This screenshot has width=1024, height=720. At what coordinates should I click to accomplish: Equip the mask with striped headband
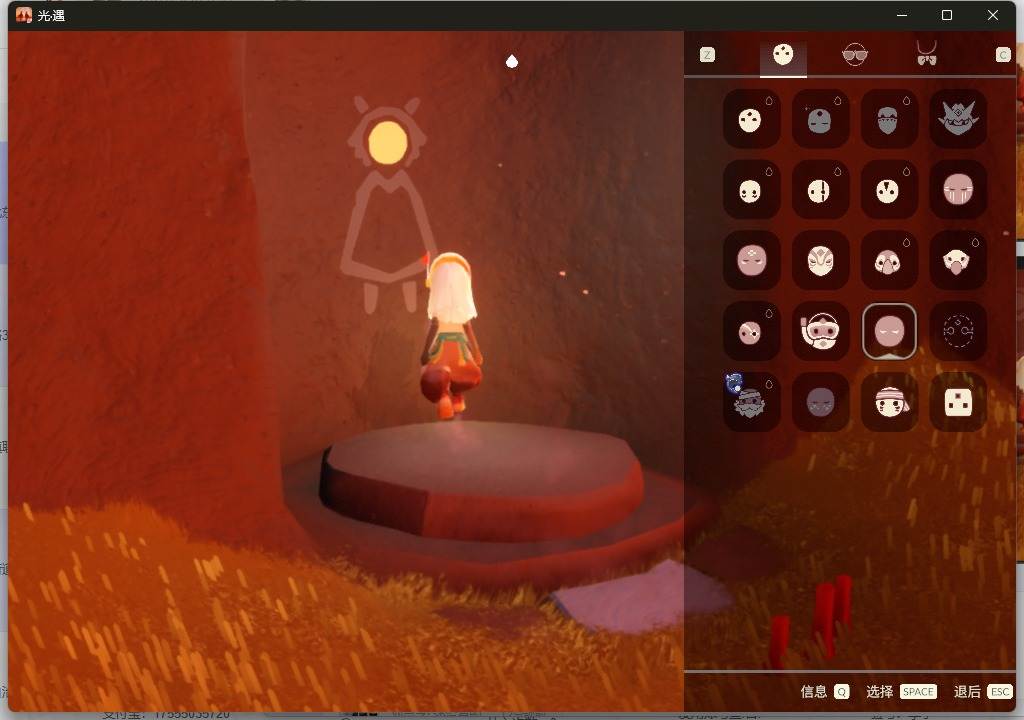889,402
